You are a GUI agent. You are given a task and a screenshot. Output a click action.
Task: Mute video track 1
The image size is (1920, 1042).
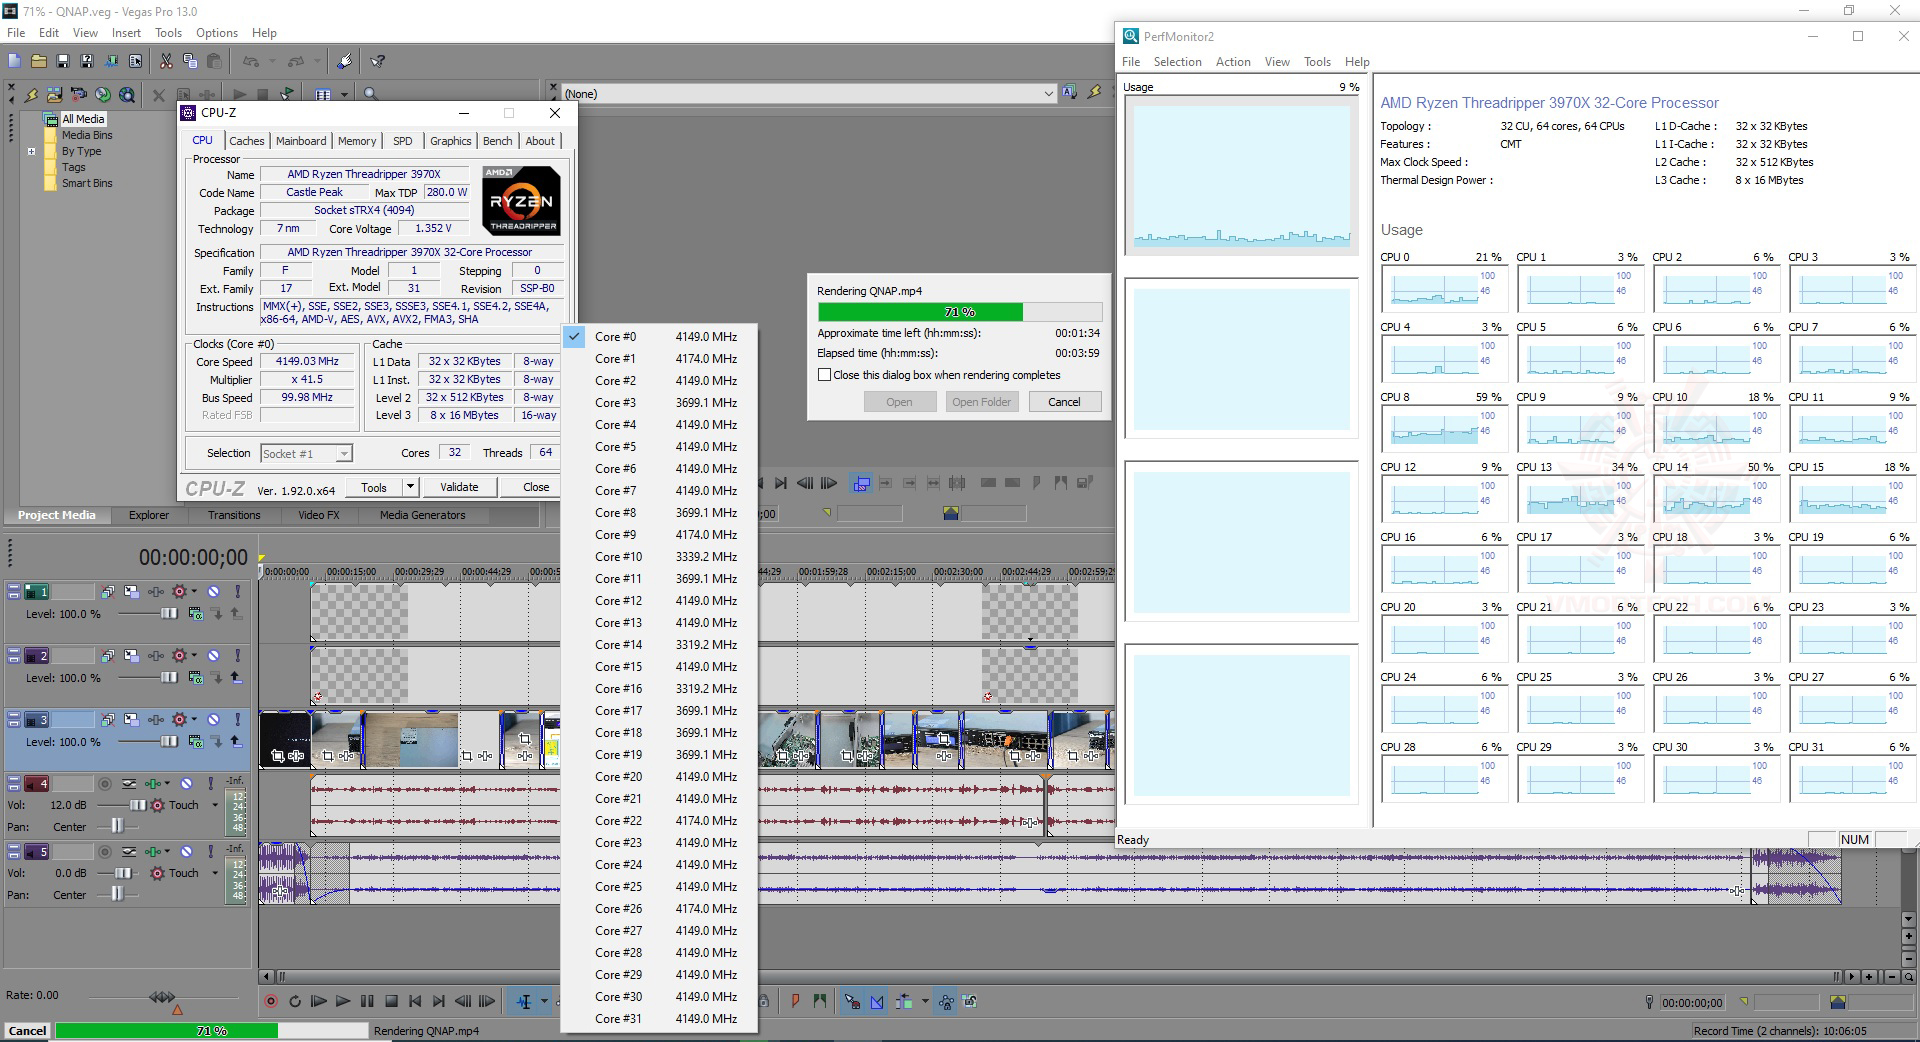coord(214,592)
